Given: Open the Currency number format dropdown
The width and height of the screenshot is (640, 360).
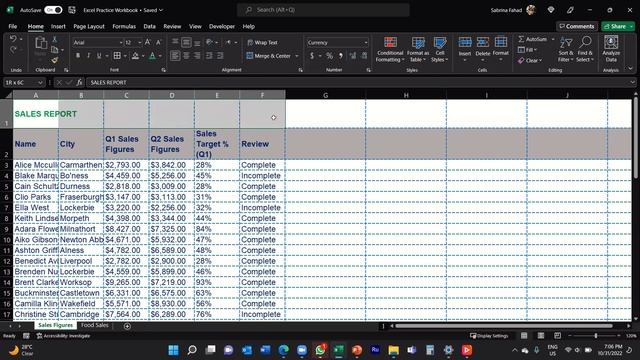Looking at the screenshot, I should [x=366, y=42].
